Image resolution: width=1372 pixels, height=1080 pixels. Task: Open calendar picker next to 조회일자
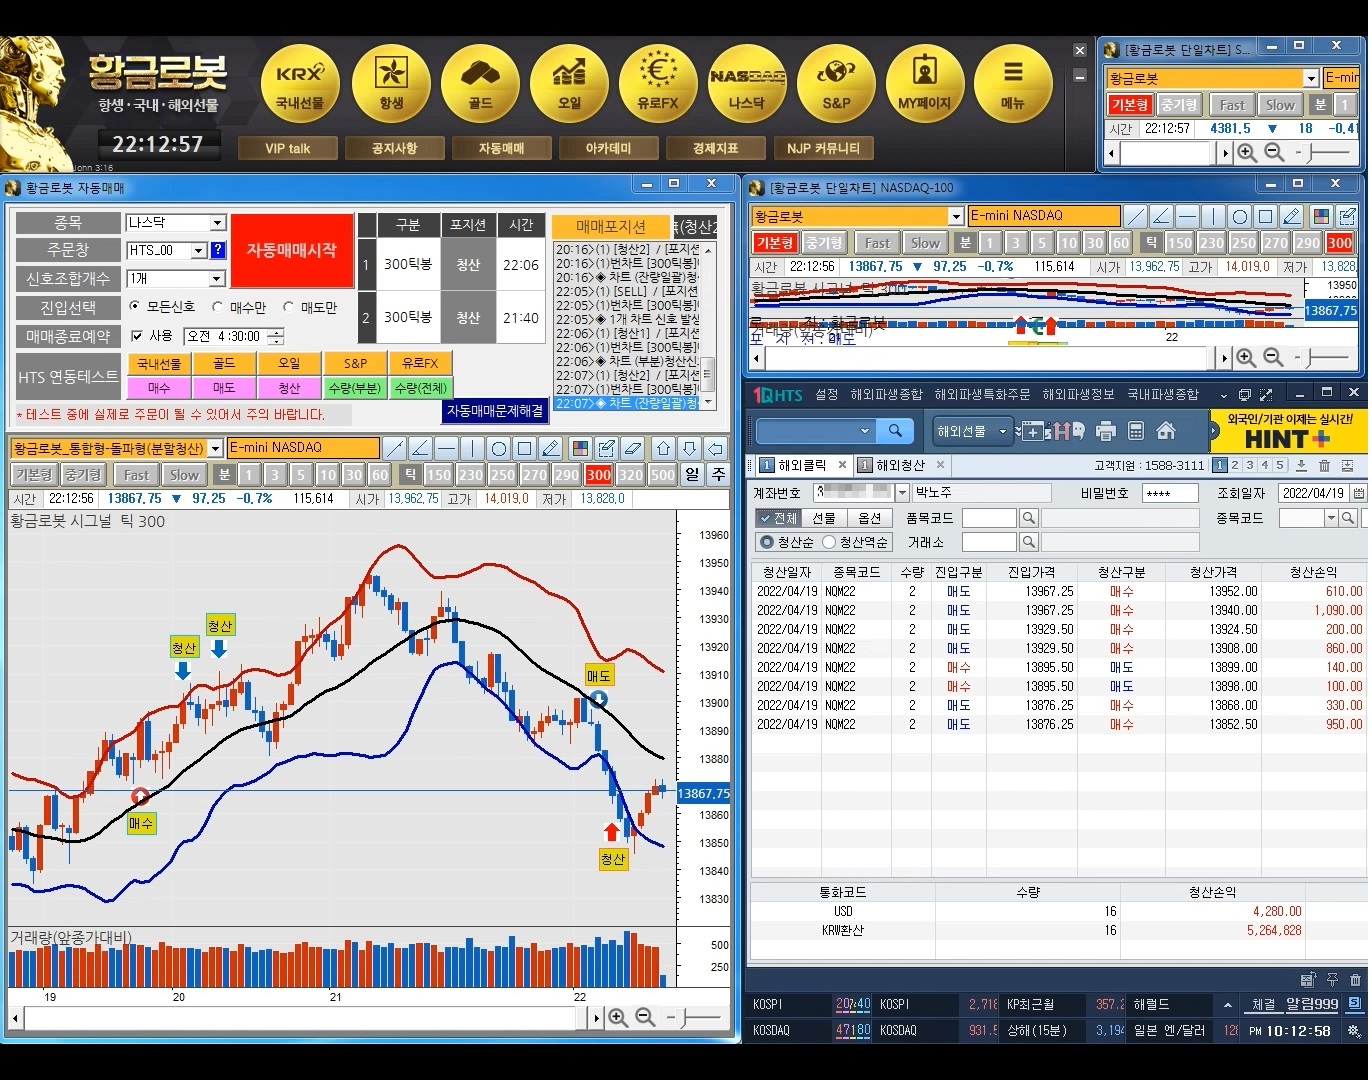pos(1359,493)
